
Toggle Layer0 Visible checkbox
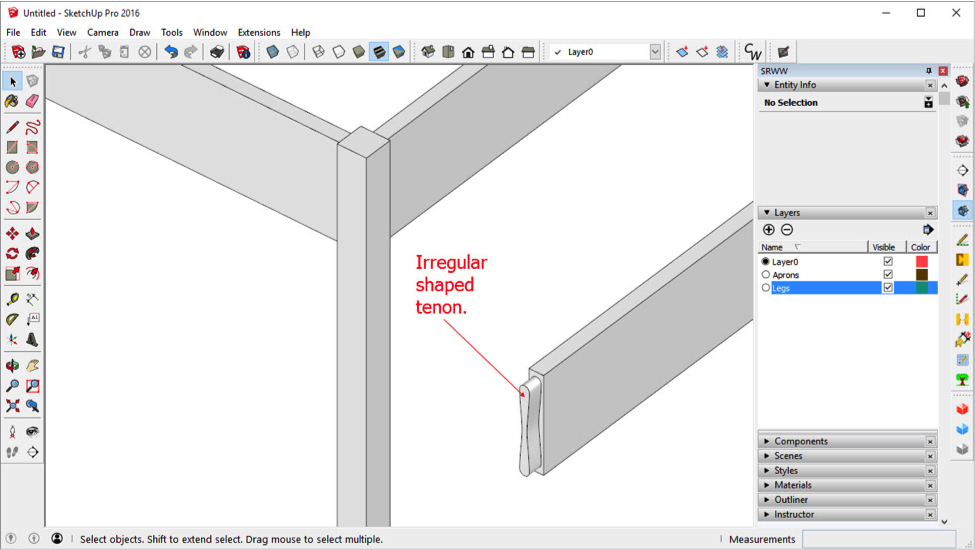[887, 261]
